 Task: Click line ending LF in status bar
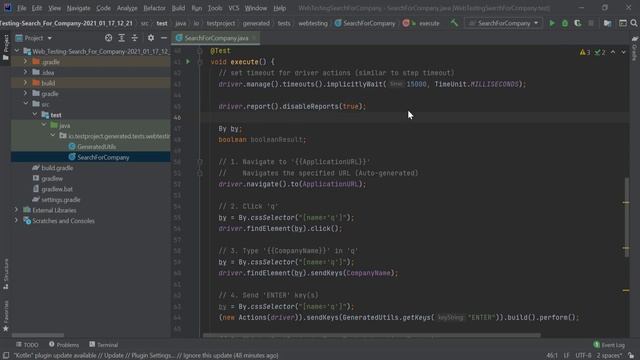pyautogui.click(x=566, y=356)
